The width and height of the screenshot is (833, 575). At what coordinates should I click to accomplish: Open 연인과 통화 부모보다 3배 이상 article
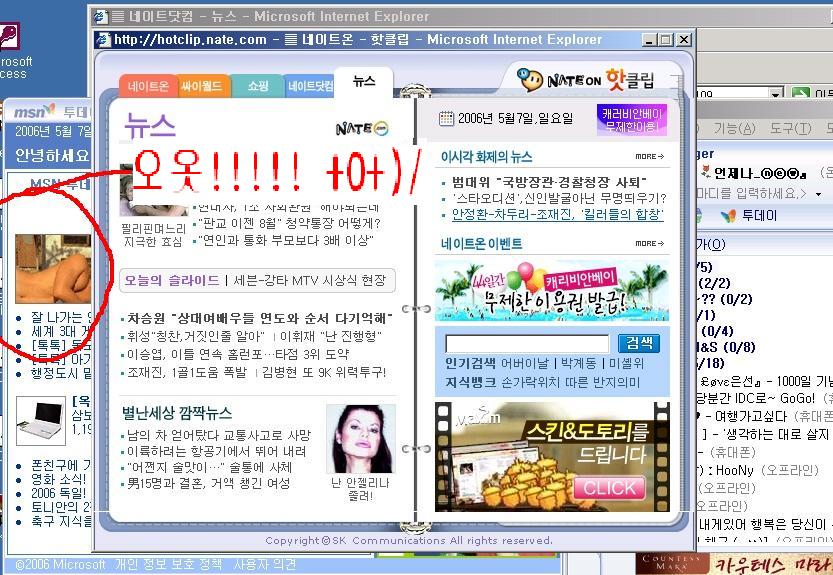285,240
